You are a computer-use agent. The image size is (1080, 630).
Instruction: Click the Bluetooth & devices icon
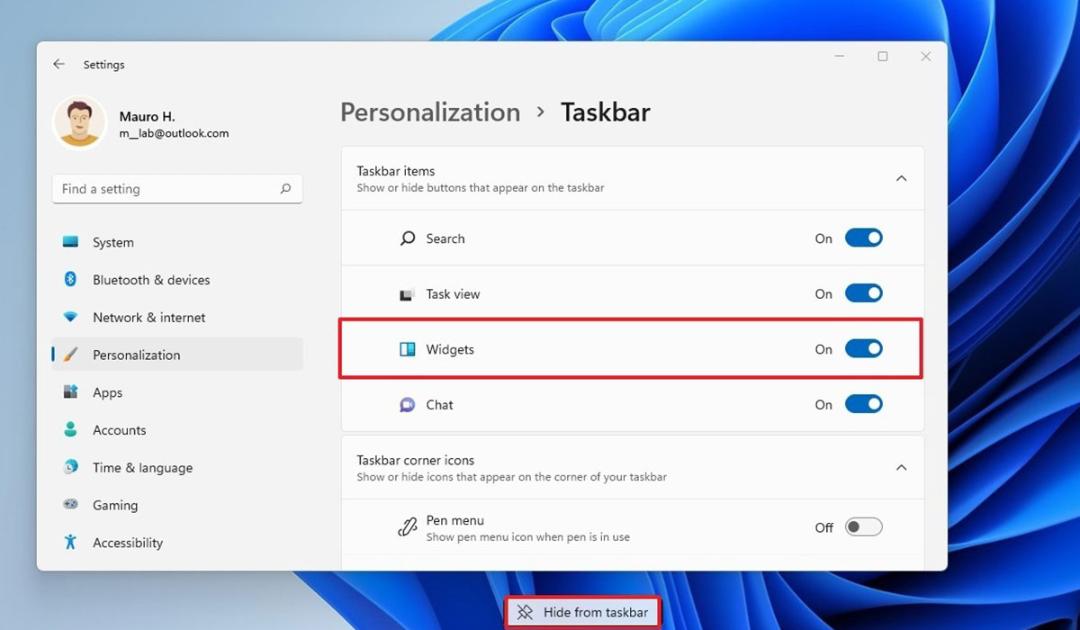pyautogui.click(x=70, y=279)
